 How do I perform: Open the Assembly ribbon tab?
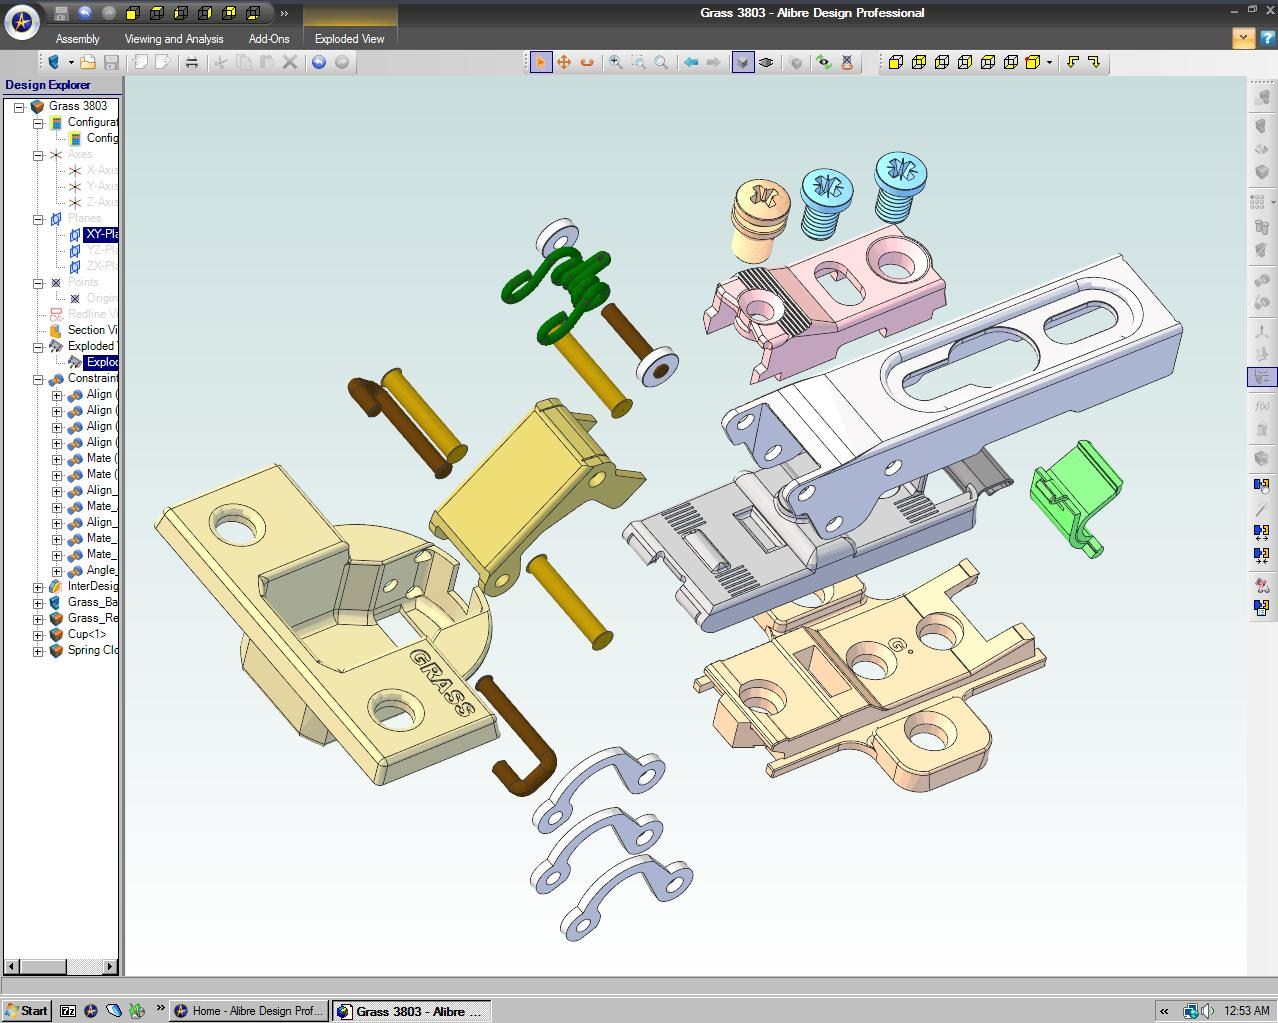[78, 39]
